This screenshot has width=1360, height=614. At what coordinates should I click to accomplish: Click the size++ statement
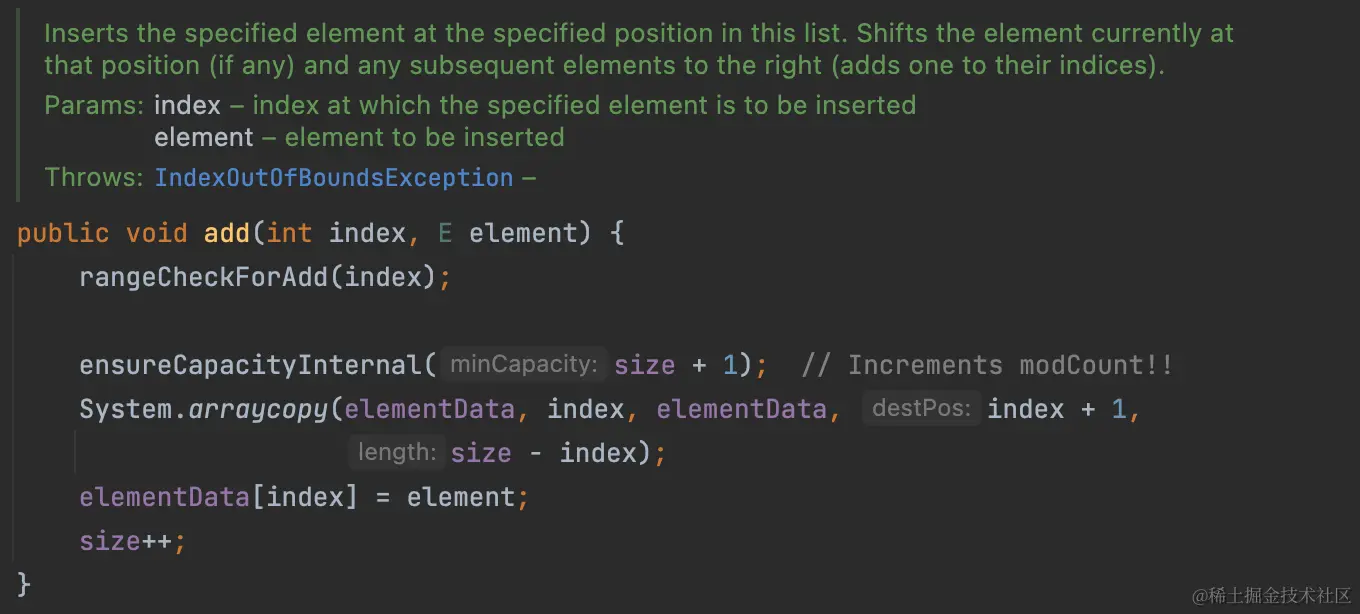(132, 541)
